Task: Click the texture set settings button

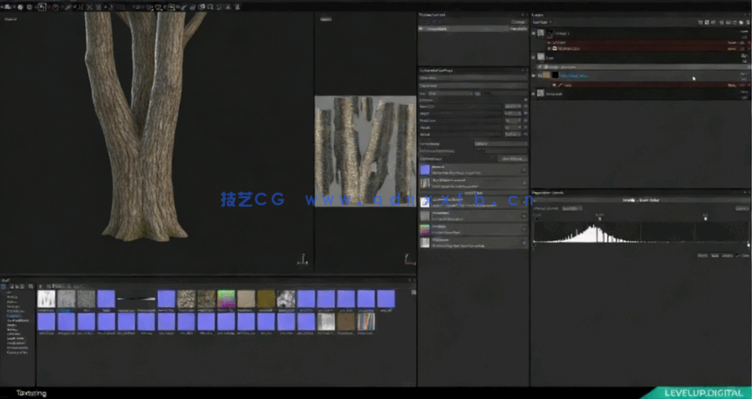Action: (518, 22)
